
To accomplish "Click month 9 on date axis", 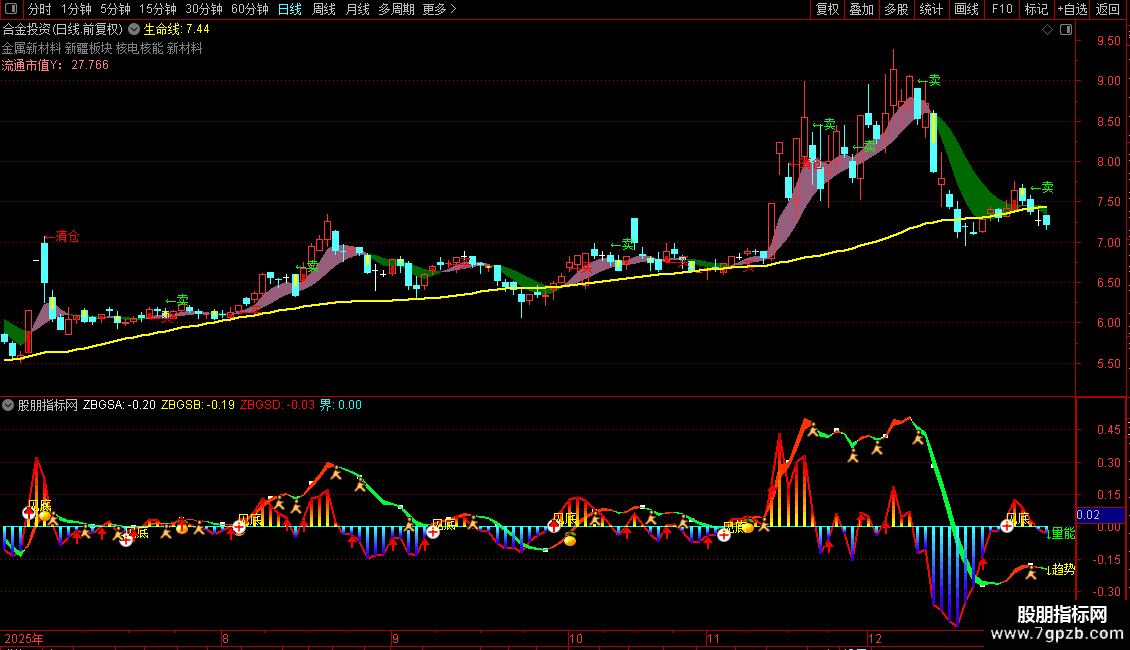I will click(x=396, y=638).
